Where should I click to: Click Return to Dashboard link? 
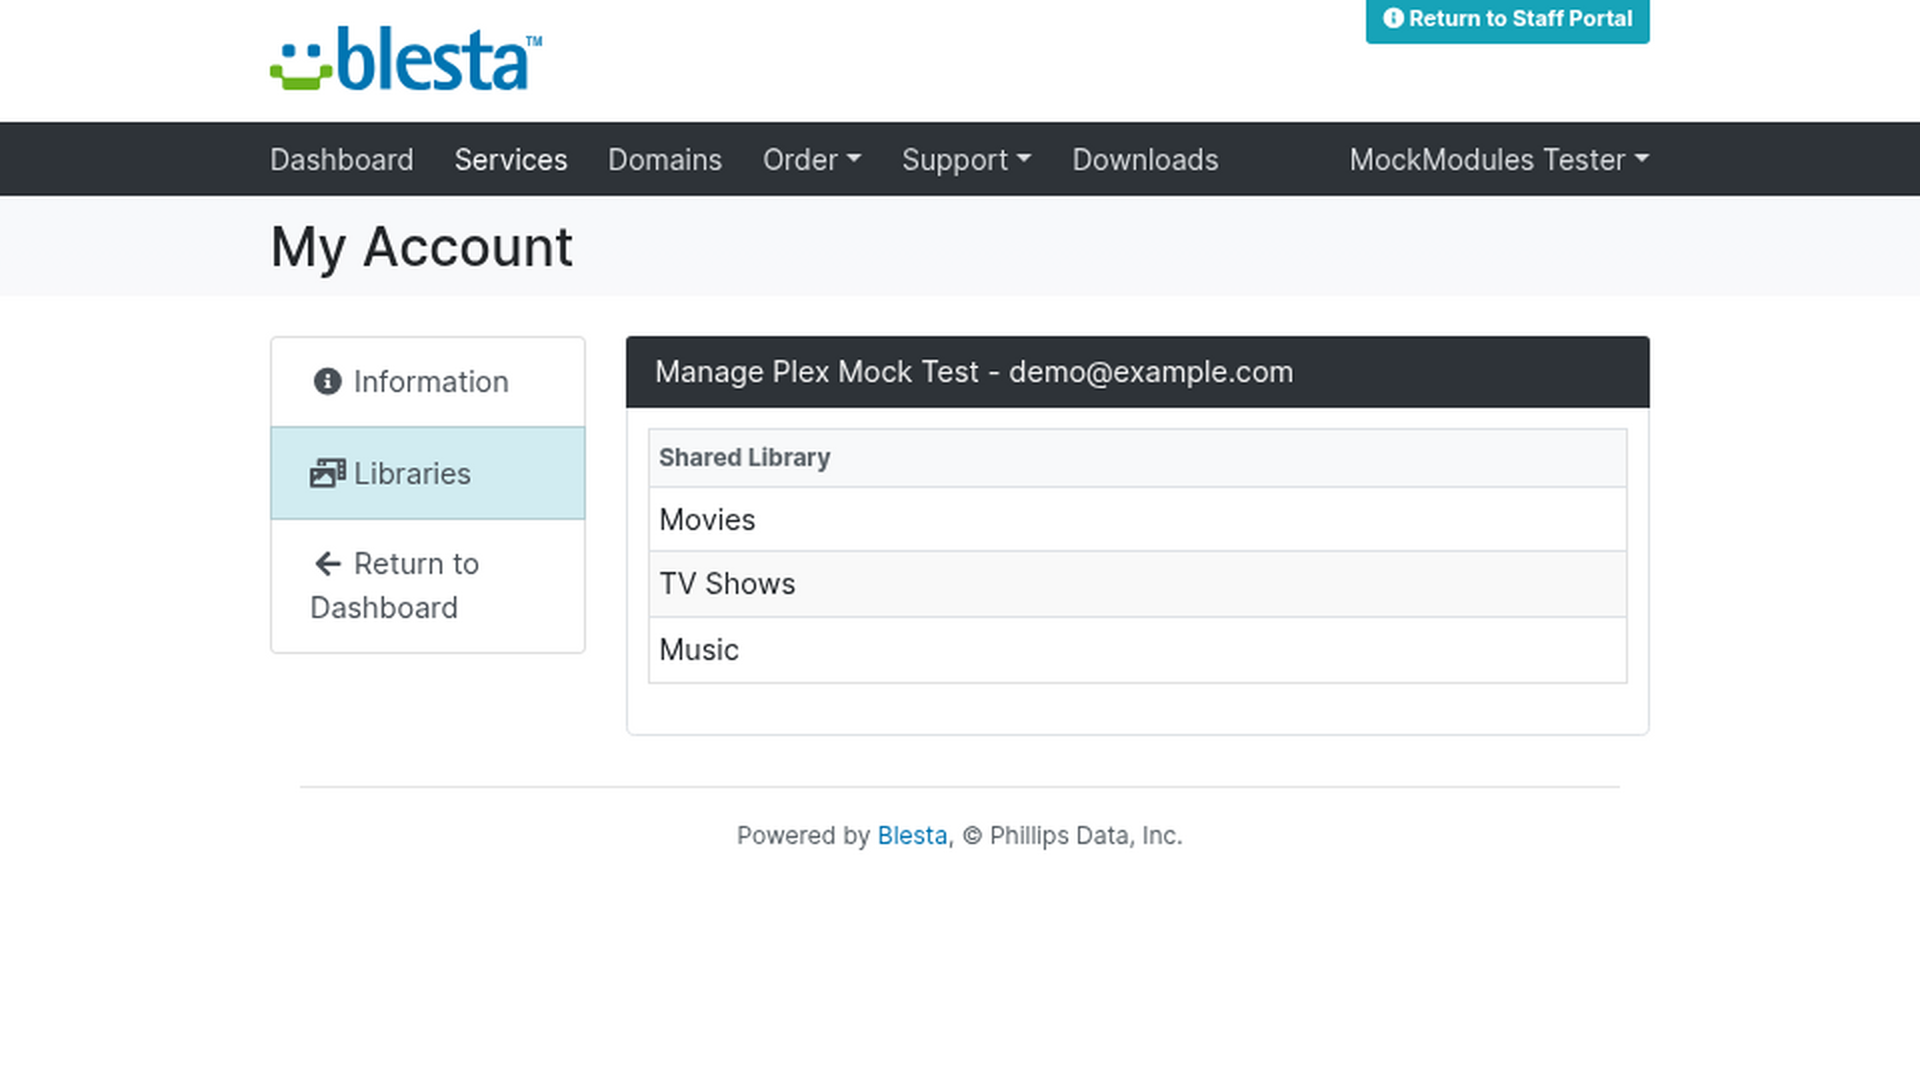point(428,586)
